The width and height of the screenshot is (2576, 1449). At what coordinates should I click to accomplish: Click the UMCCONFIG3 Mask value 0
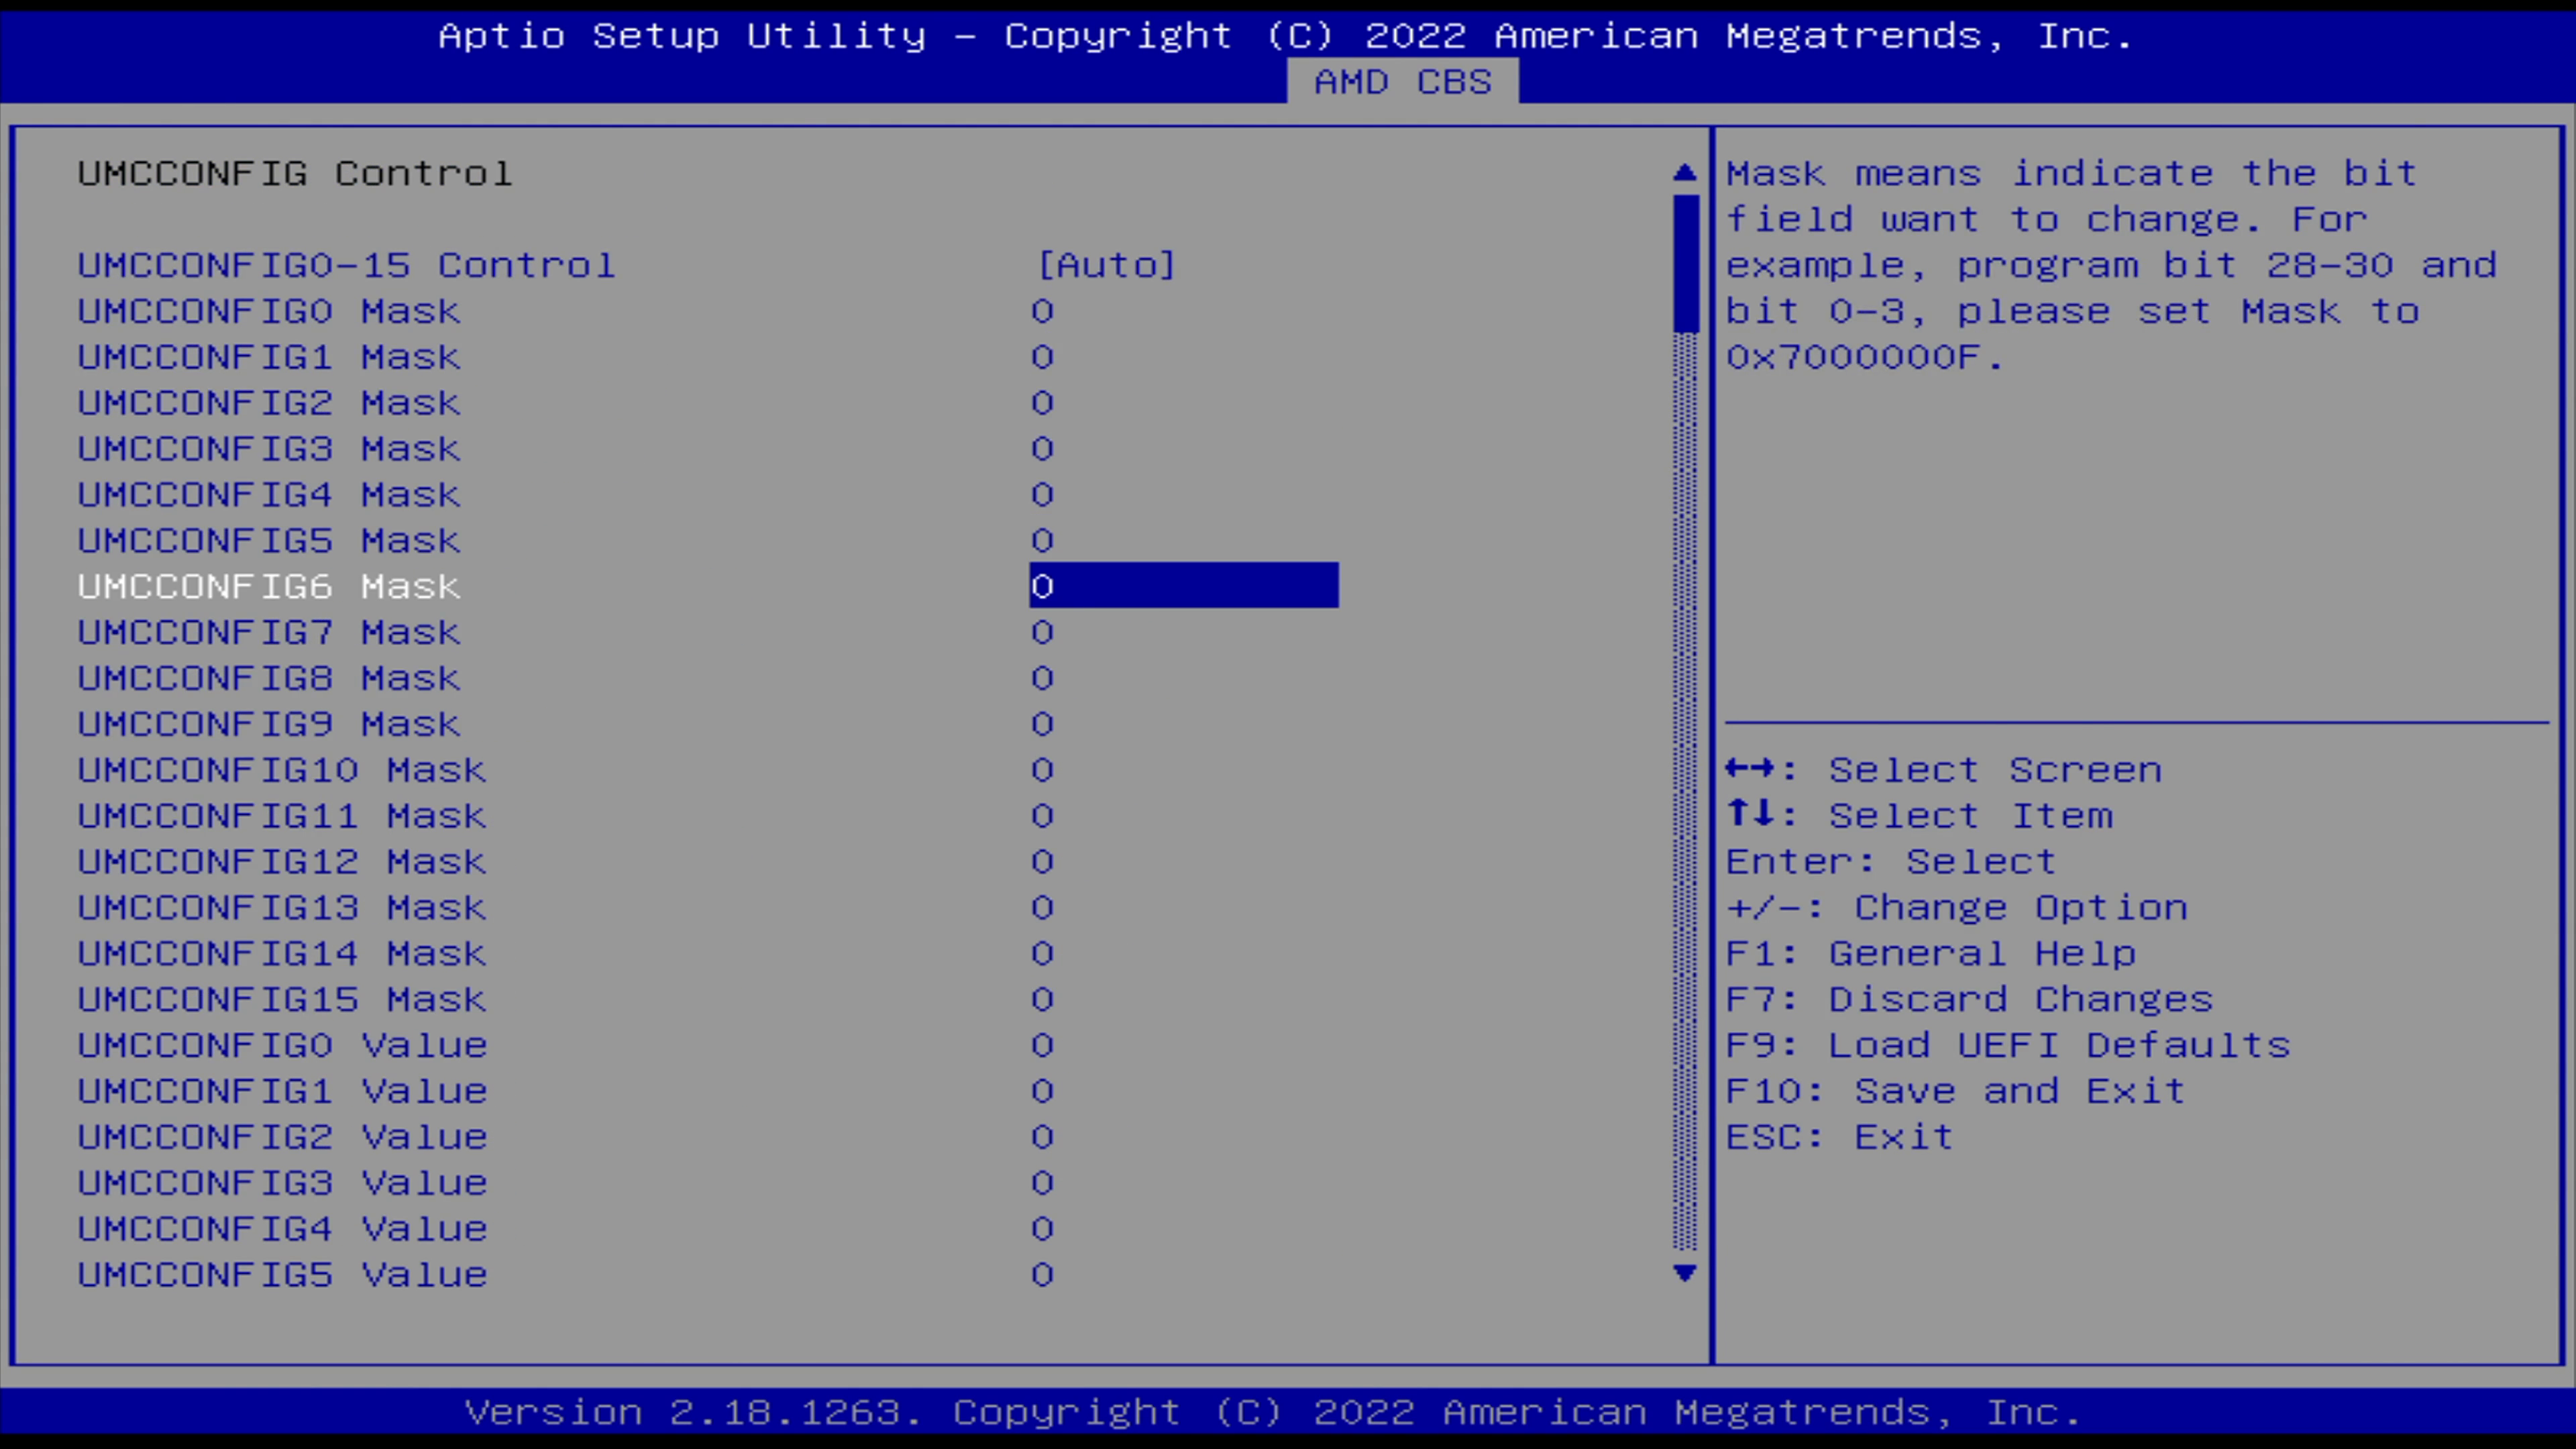click(x=1042, y=449)
